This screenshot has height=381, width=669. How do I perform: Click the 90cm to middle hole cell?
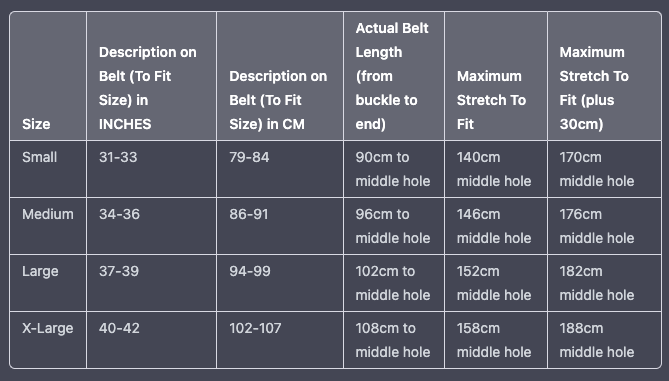click(x=394, y=169)
